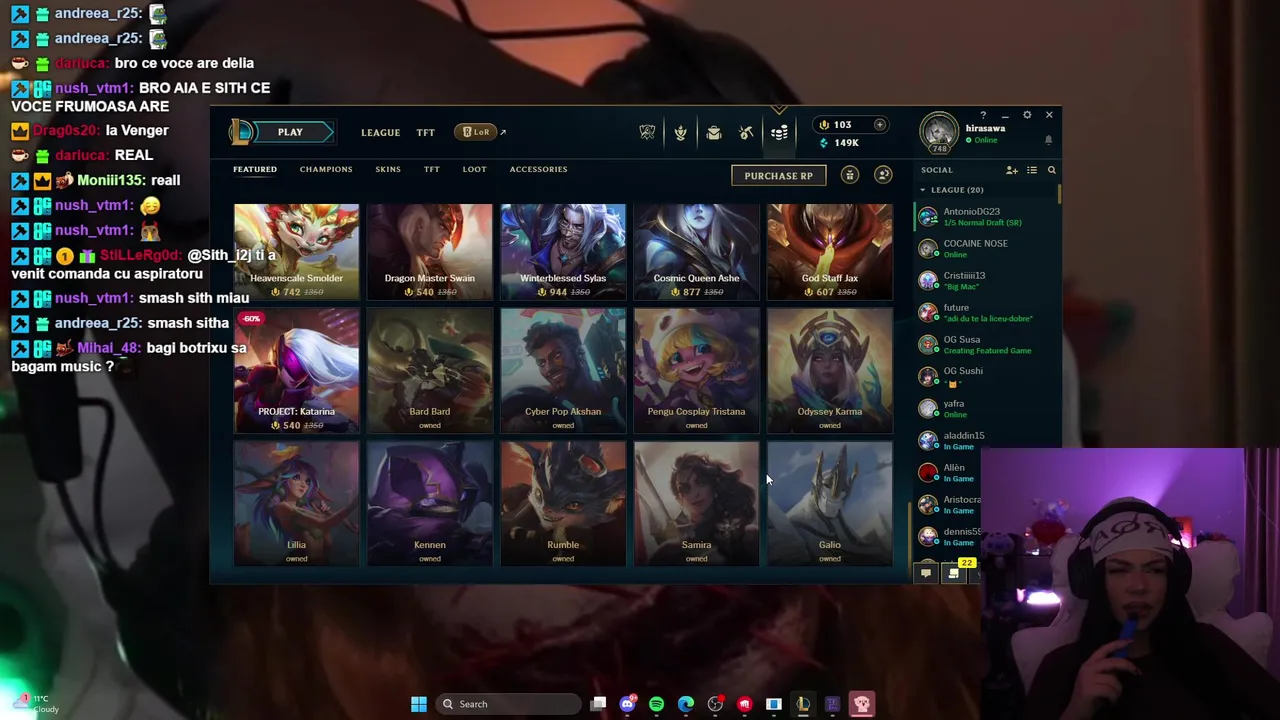This screenshot has height=720, width=1280.
Task: Switch to the TFT store tab
Action: click(431, 169)
